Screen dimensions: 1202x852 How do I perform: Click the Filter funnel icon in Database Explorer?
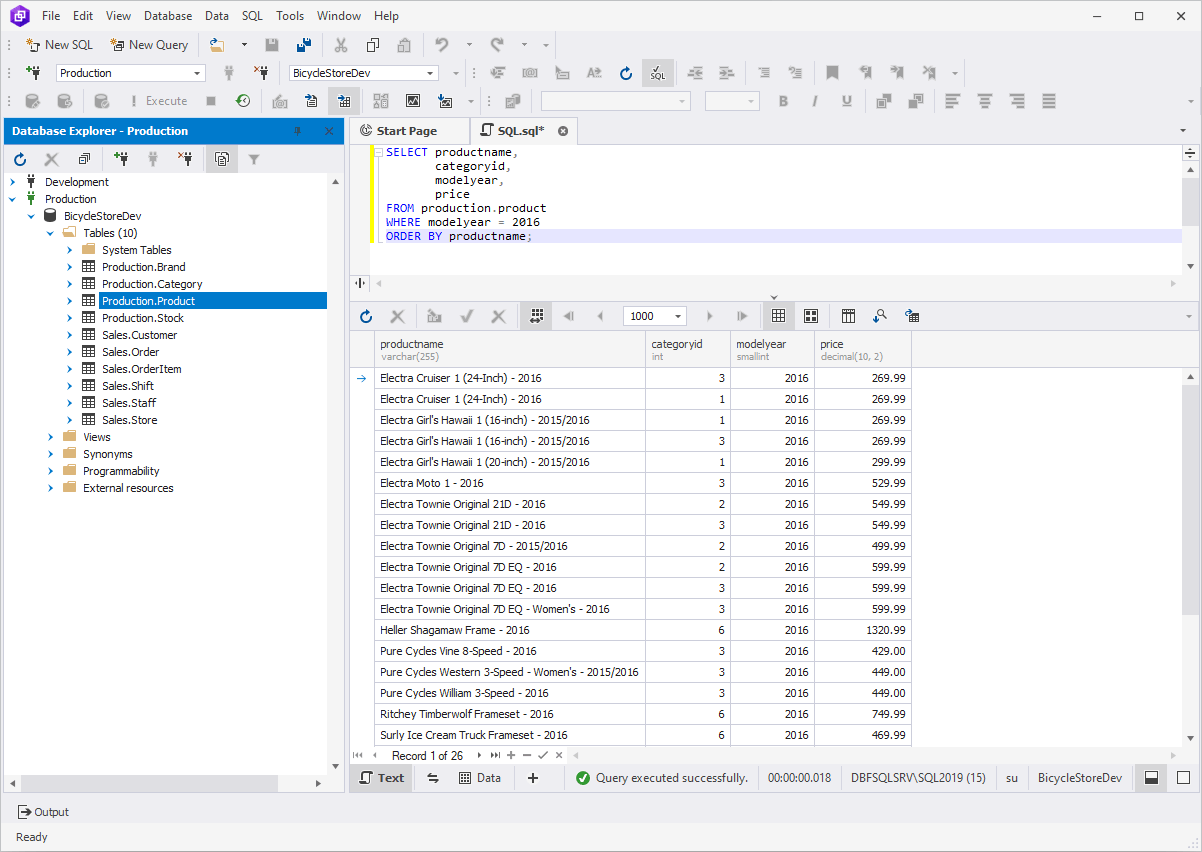click(254, 159)
